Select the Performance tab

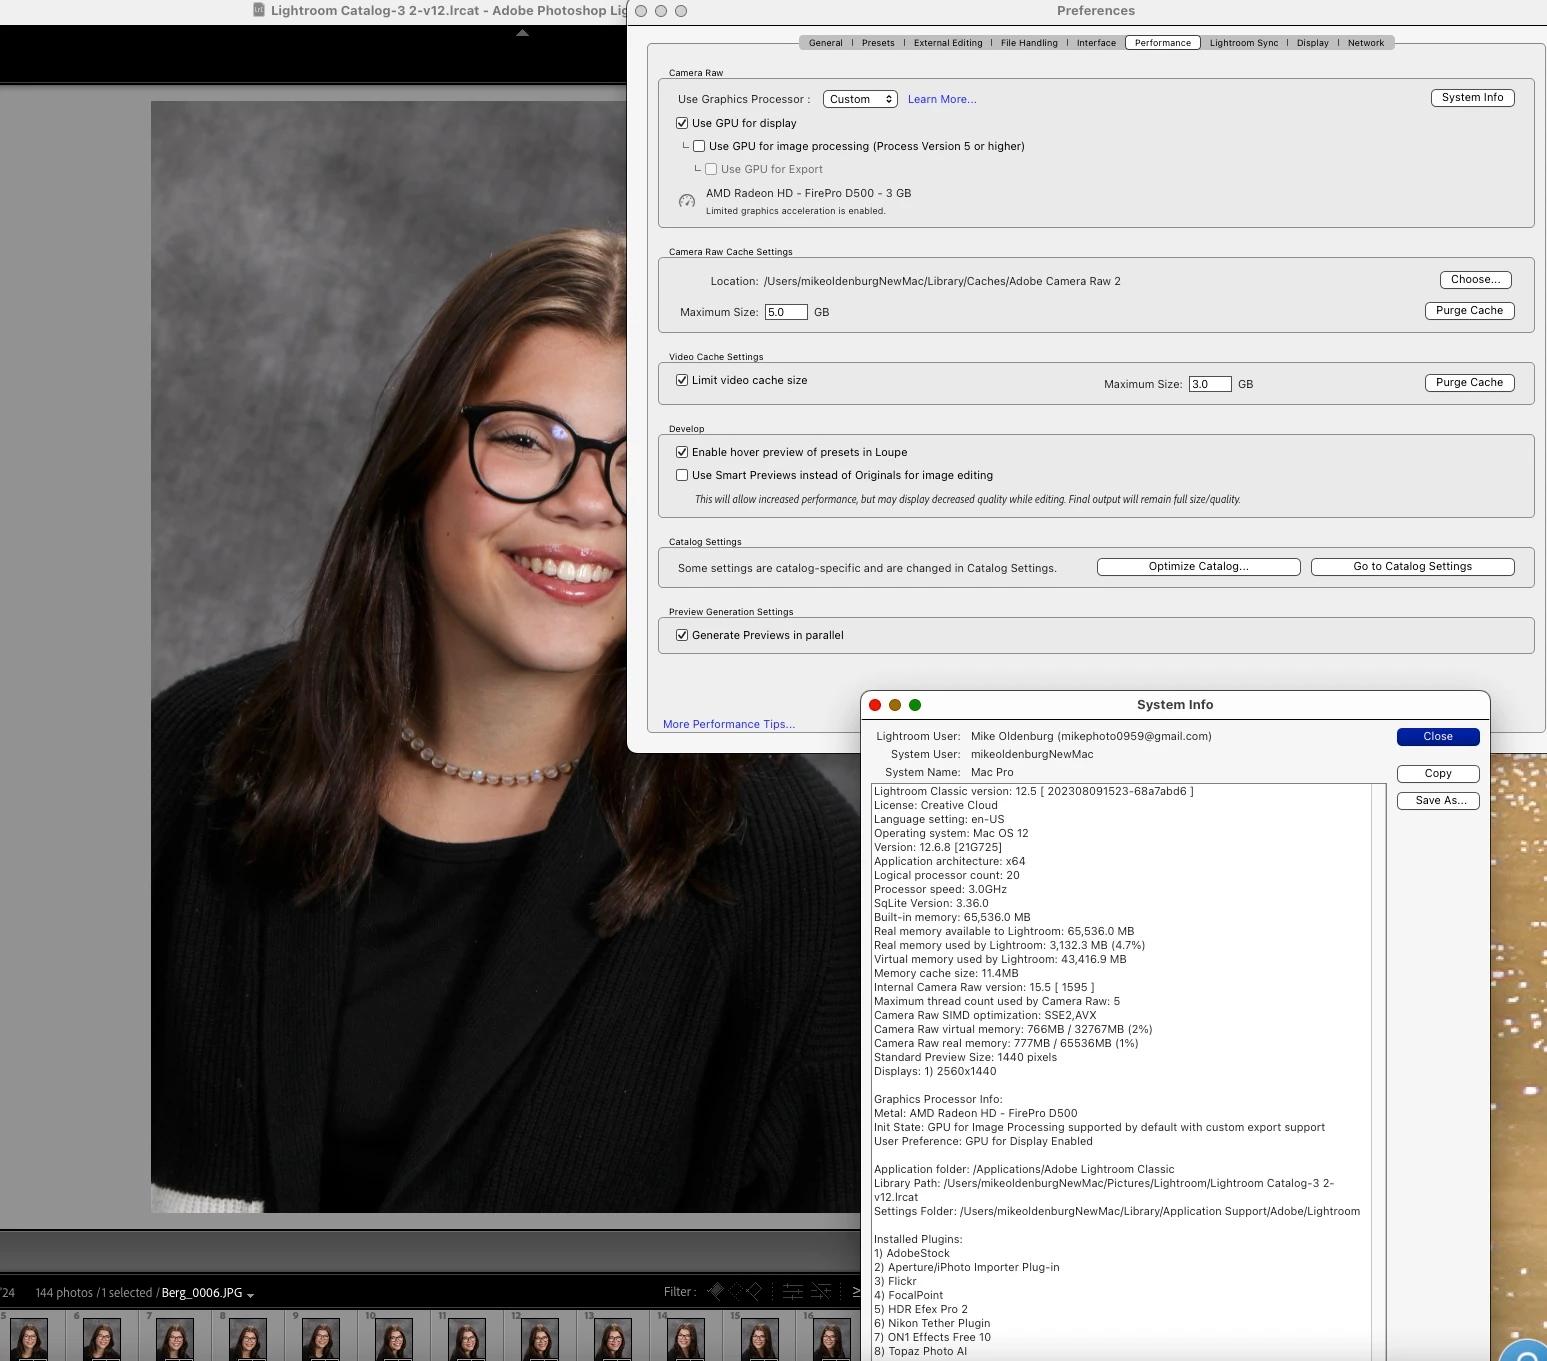pyautogui.click(x=1163, y=43)
